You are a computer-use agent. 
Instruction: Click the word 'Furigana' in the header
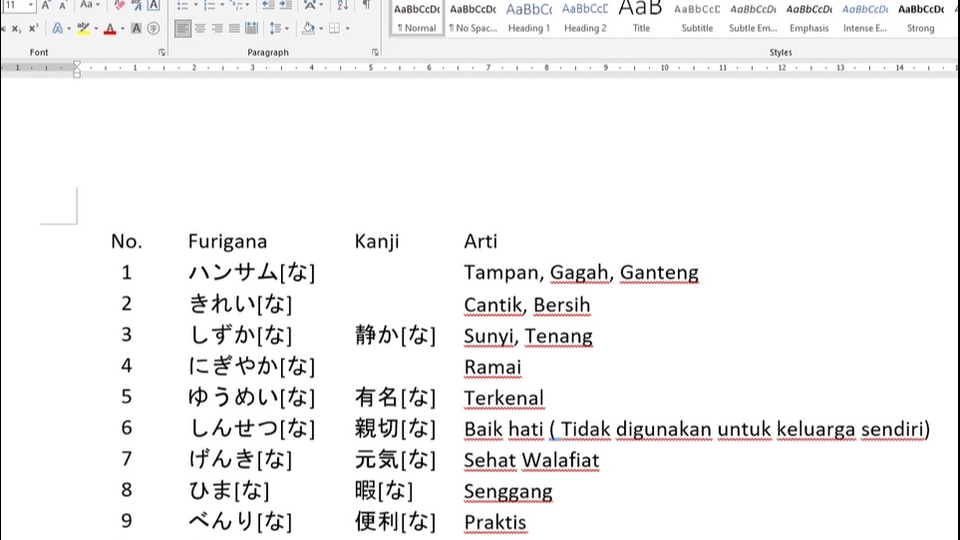coord(227,242)
